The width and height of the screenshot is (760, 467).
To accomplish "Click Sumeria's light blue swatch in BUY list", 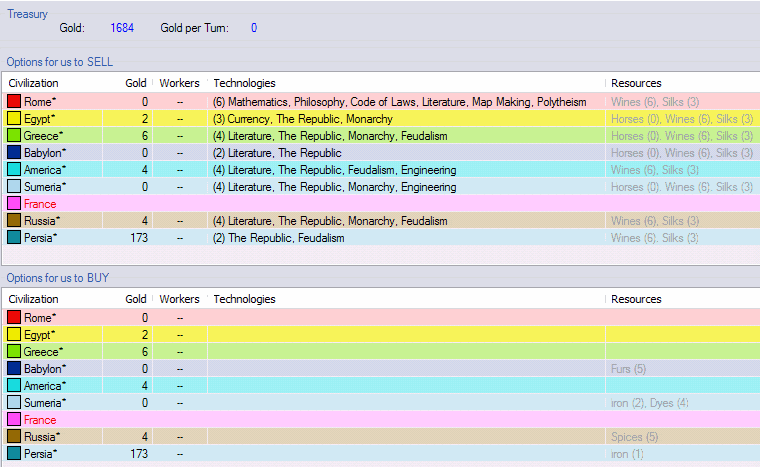I will [x=14, y=402].
